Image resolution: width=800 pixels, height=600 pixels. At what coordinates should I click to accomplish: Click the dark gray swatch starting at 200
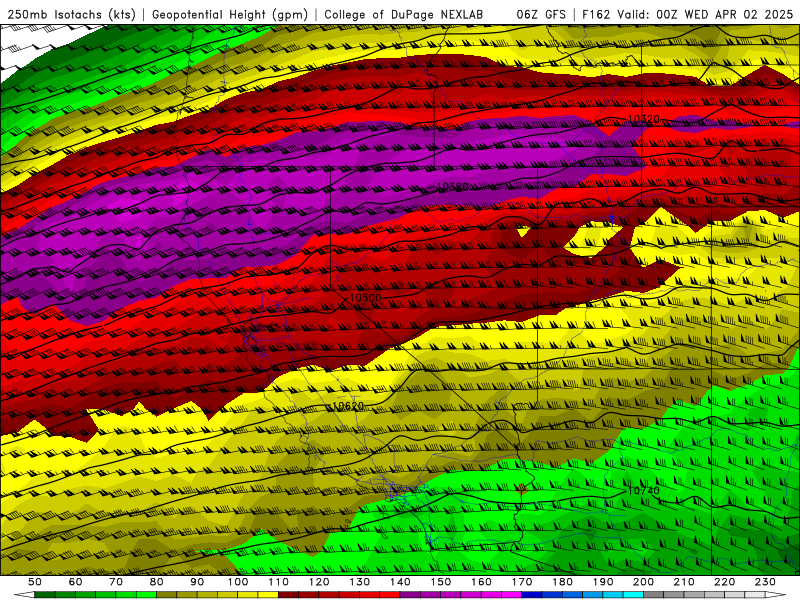pyautogui.click(x=654, y=595)
